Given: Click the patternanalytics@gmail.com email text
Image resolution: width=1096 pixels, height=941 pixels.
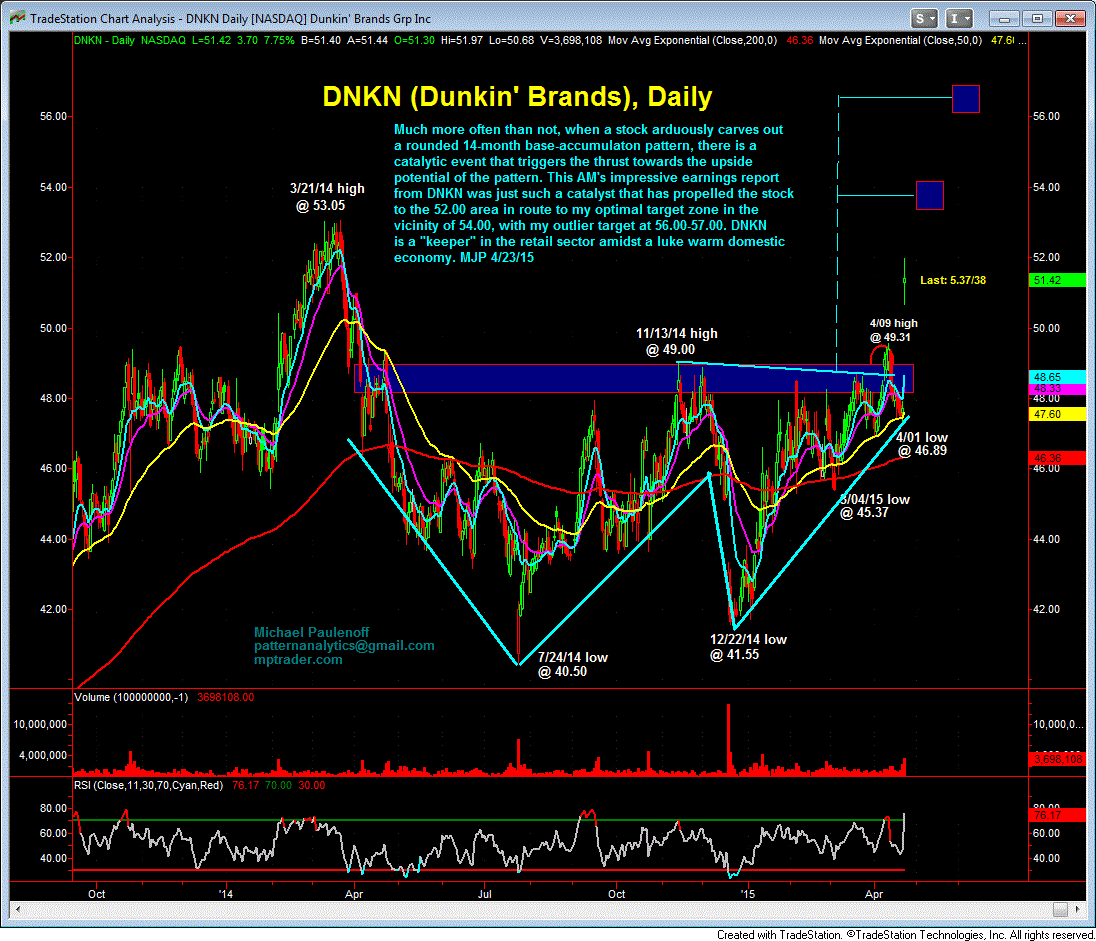Looking at the screenshot, I should click(x=344, y=646).
